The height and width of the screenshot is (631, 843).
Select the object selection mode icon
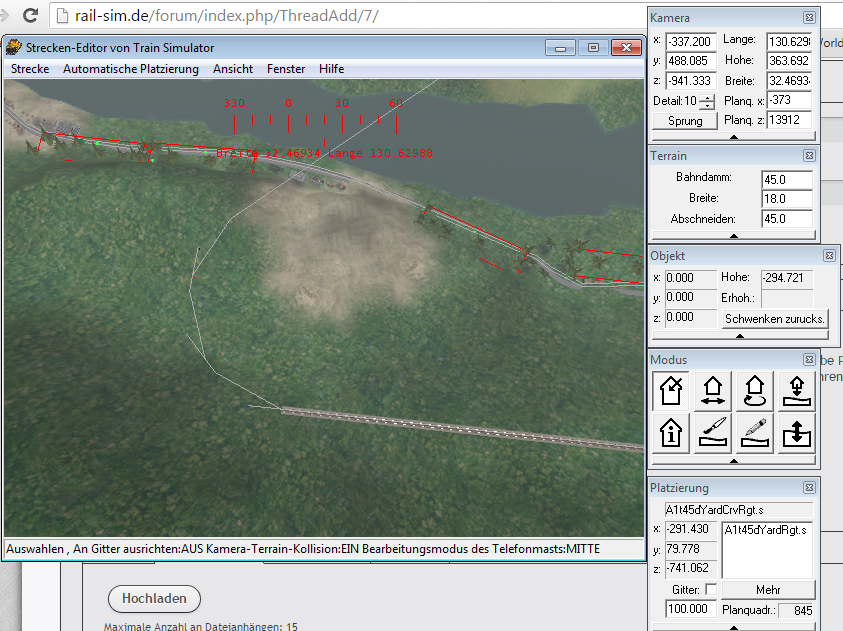(670, 390)
